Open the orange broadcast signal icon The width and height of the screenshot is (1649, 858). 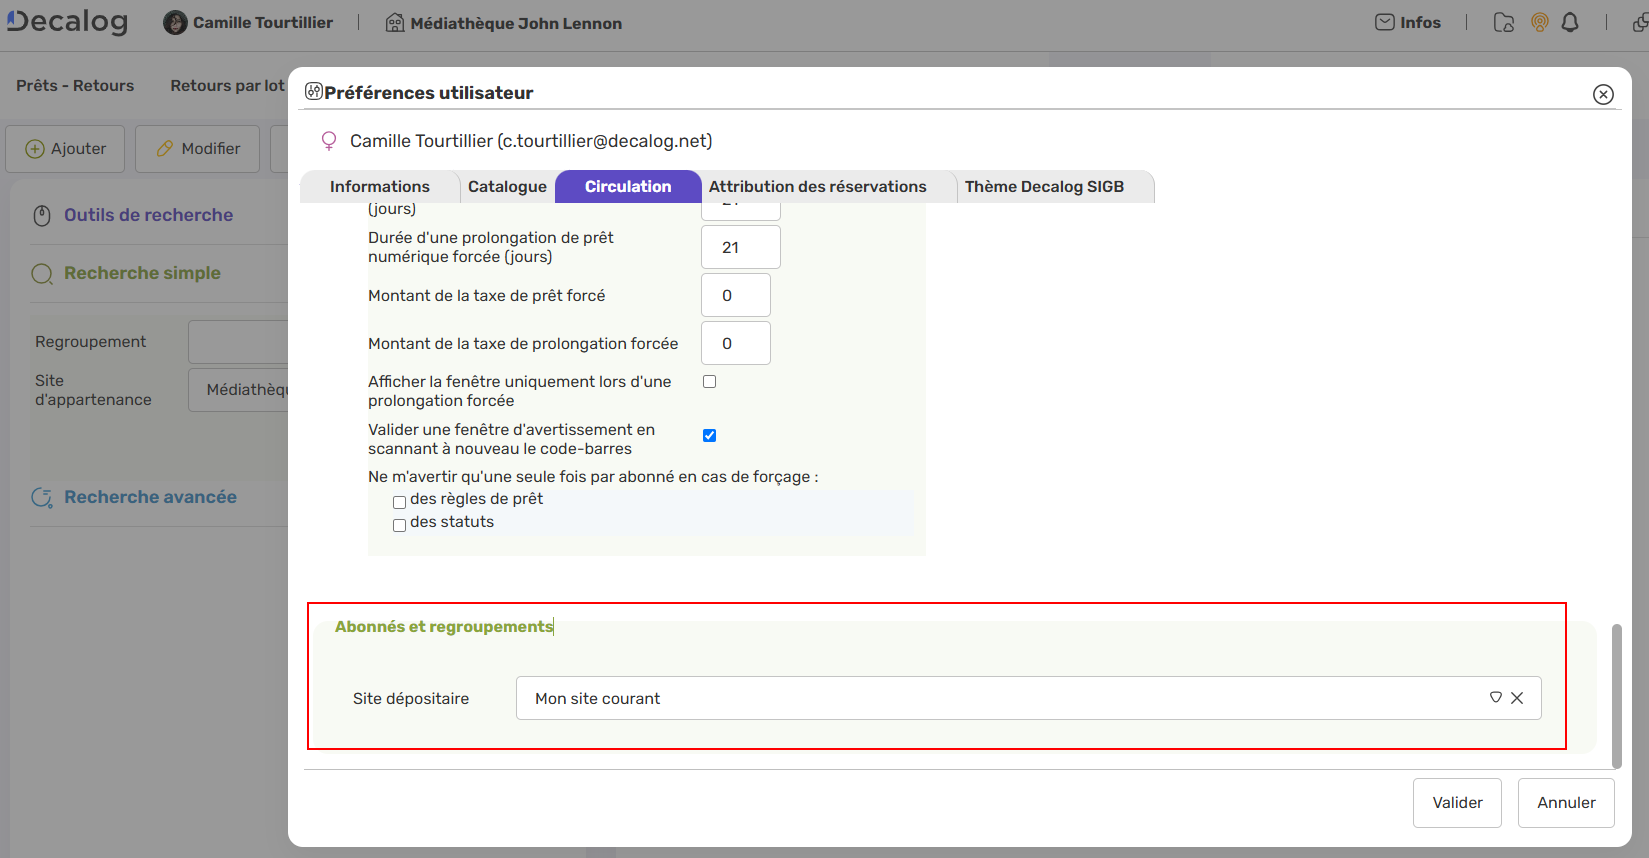click(x=1540, y=22)
